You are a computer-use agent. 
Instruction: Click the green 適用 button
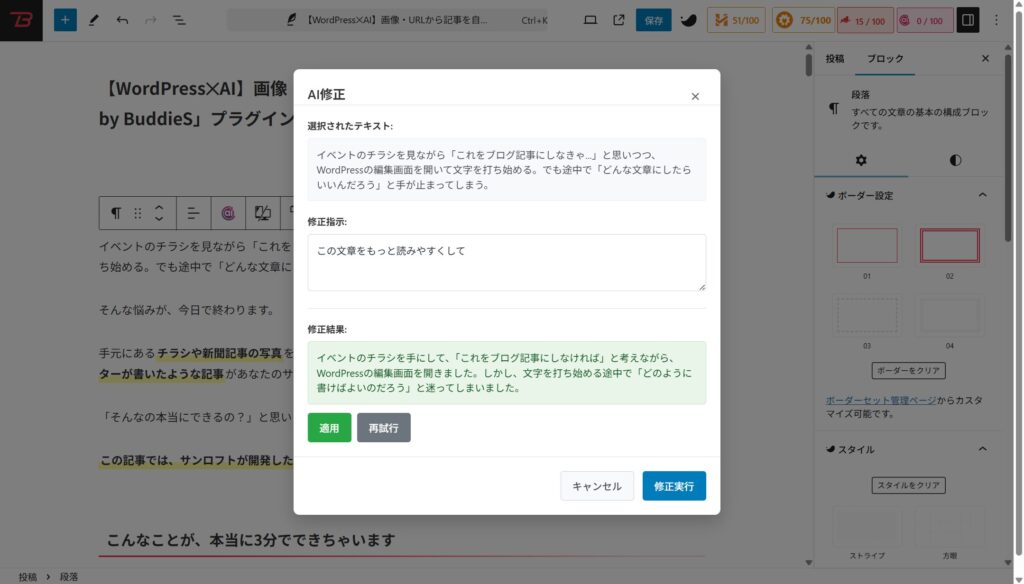(x=329, y=428)
